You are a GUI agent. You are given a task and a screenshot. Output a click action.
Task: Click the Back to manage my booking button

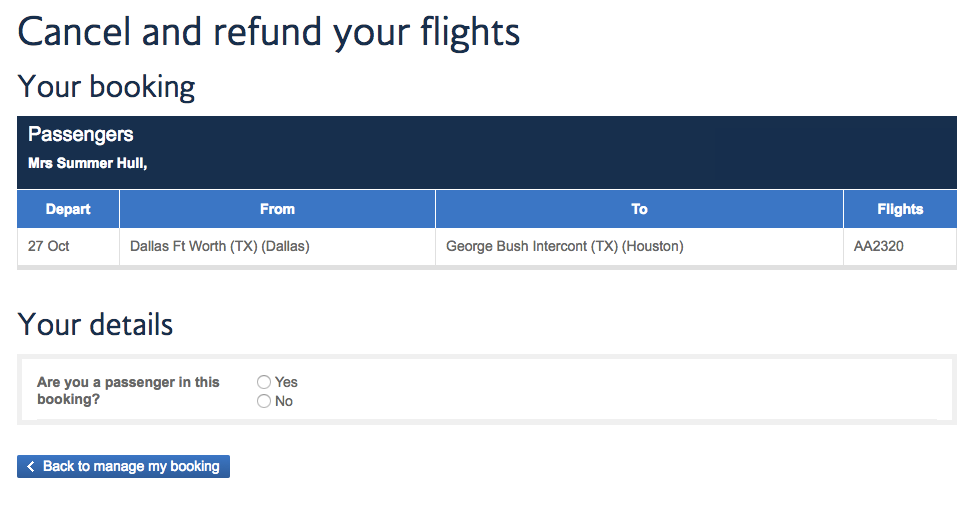point(124,466)
